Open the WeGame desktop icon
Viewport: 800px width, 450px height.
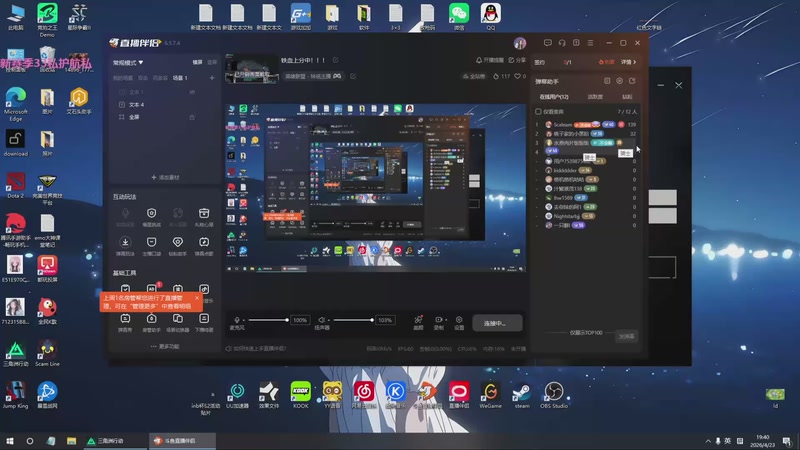[490, 395]
